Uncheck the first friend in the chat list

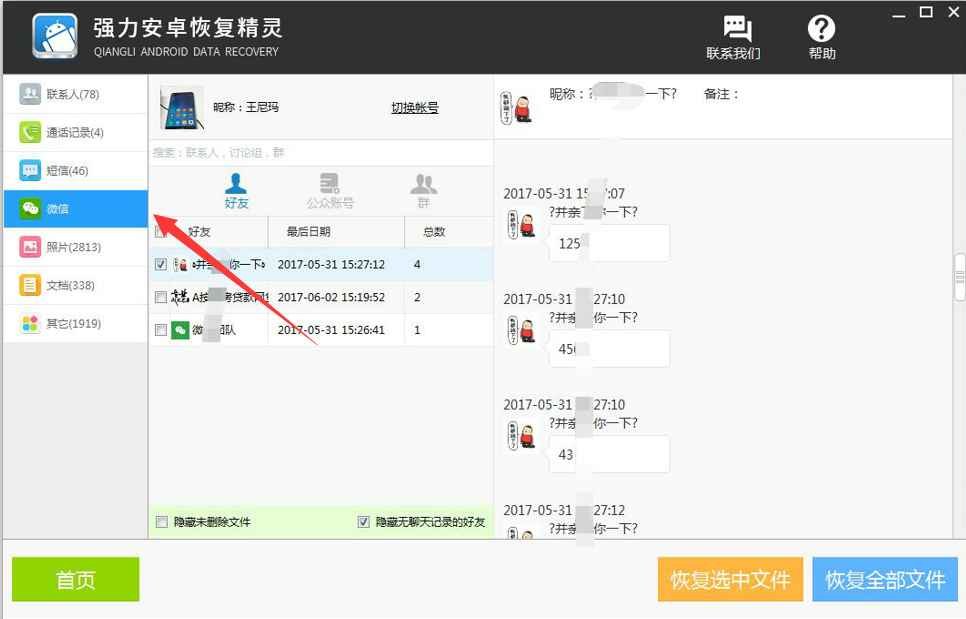coord(160,264)
